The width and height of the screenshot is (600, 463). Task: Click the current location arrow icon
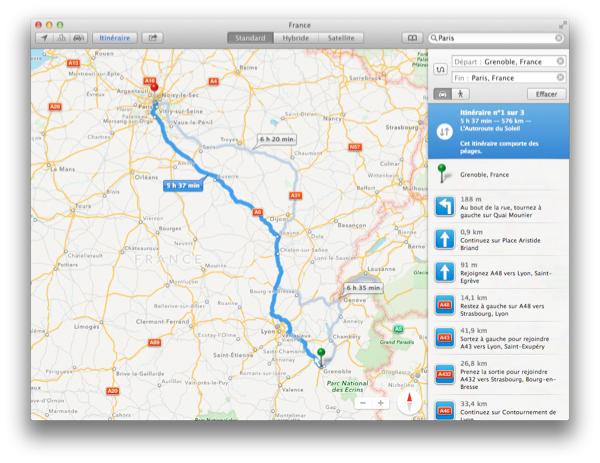coord(44,38)
